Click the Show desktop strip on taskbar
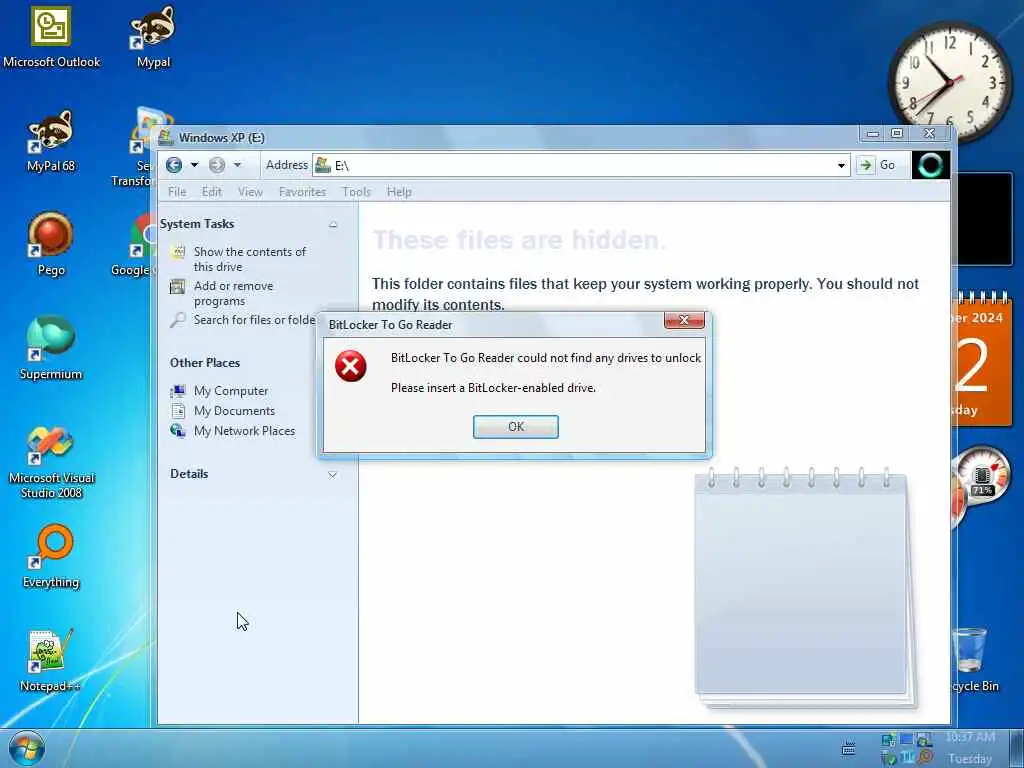 pyautogui.click(x=1017, y=748)
